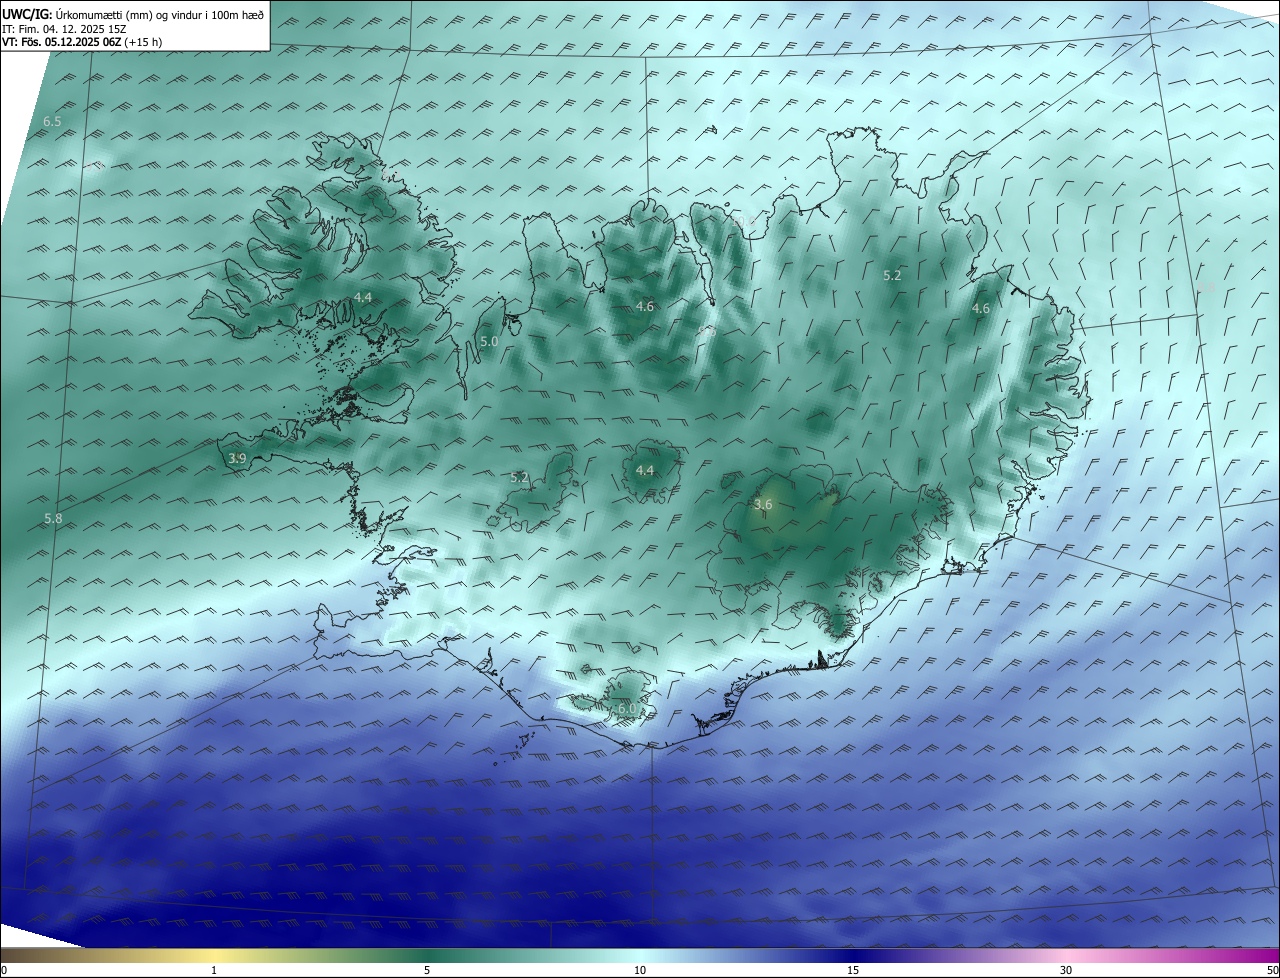Viewport: 1280px width, 978px height.
Task: Click the 50 tick on the colour scale
Action: click(x=1272, y=970)
